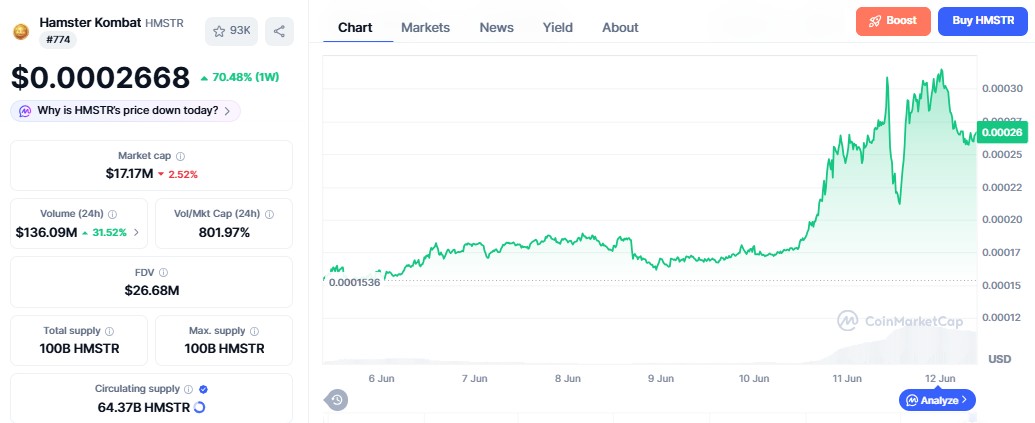Viewport: 1035px width, 423px height.
Task: Expand 'Why is HMSTR's price down today?'
Action: [125, 111]
